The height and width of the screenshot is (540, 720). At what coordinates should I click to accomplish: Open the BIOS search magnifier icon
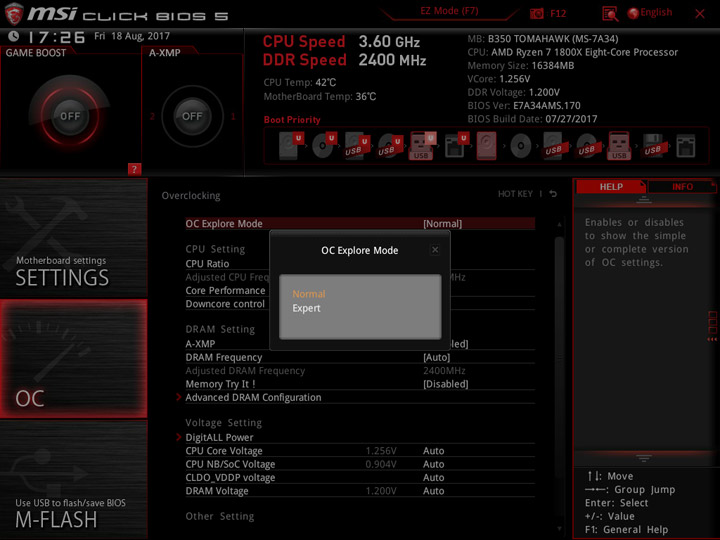point(610,13)
